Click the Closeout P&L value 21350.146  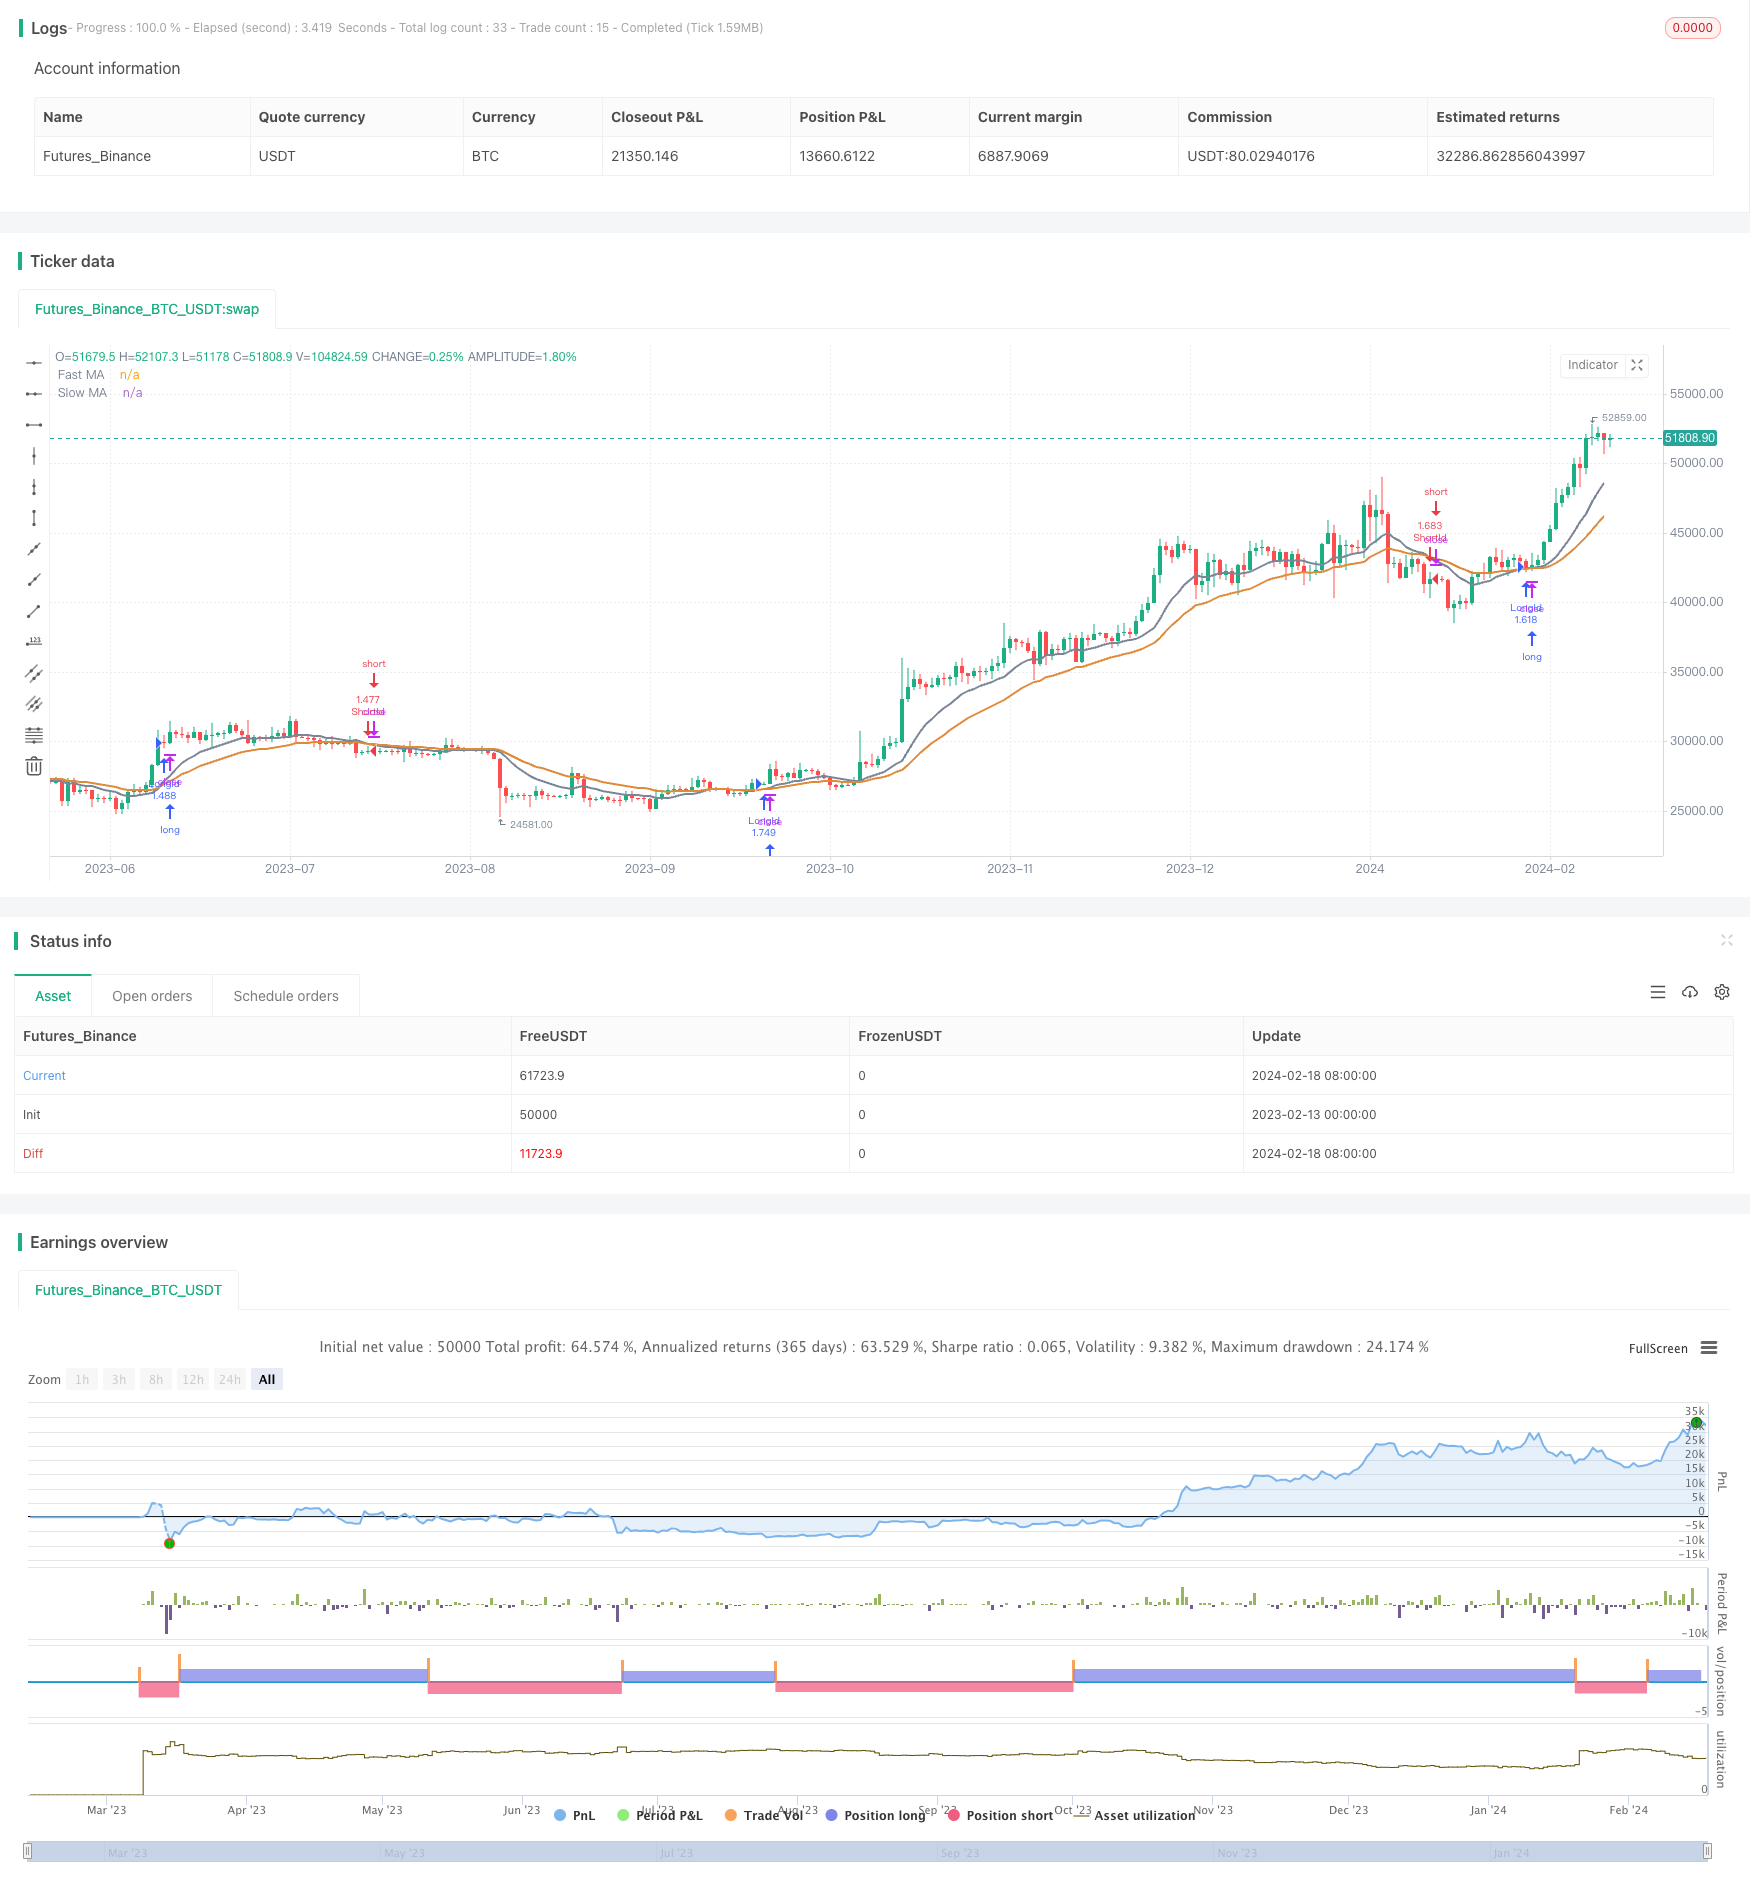645,156
